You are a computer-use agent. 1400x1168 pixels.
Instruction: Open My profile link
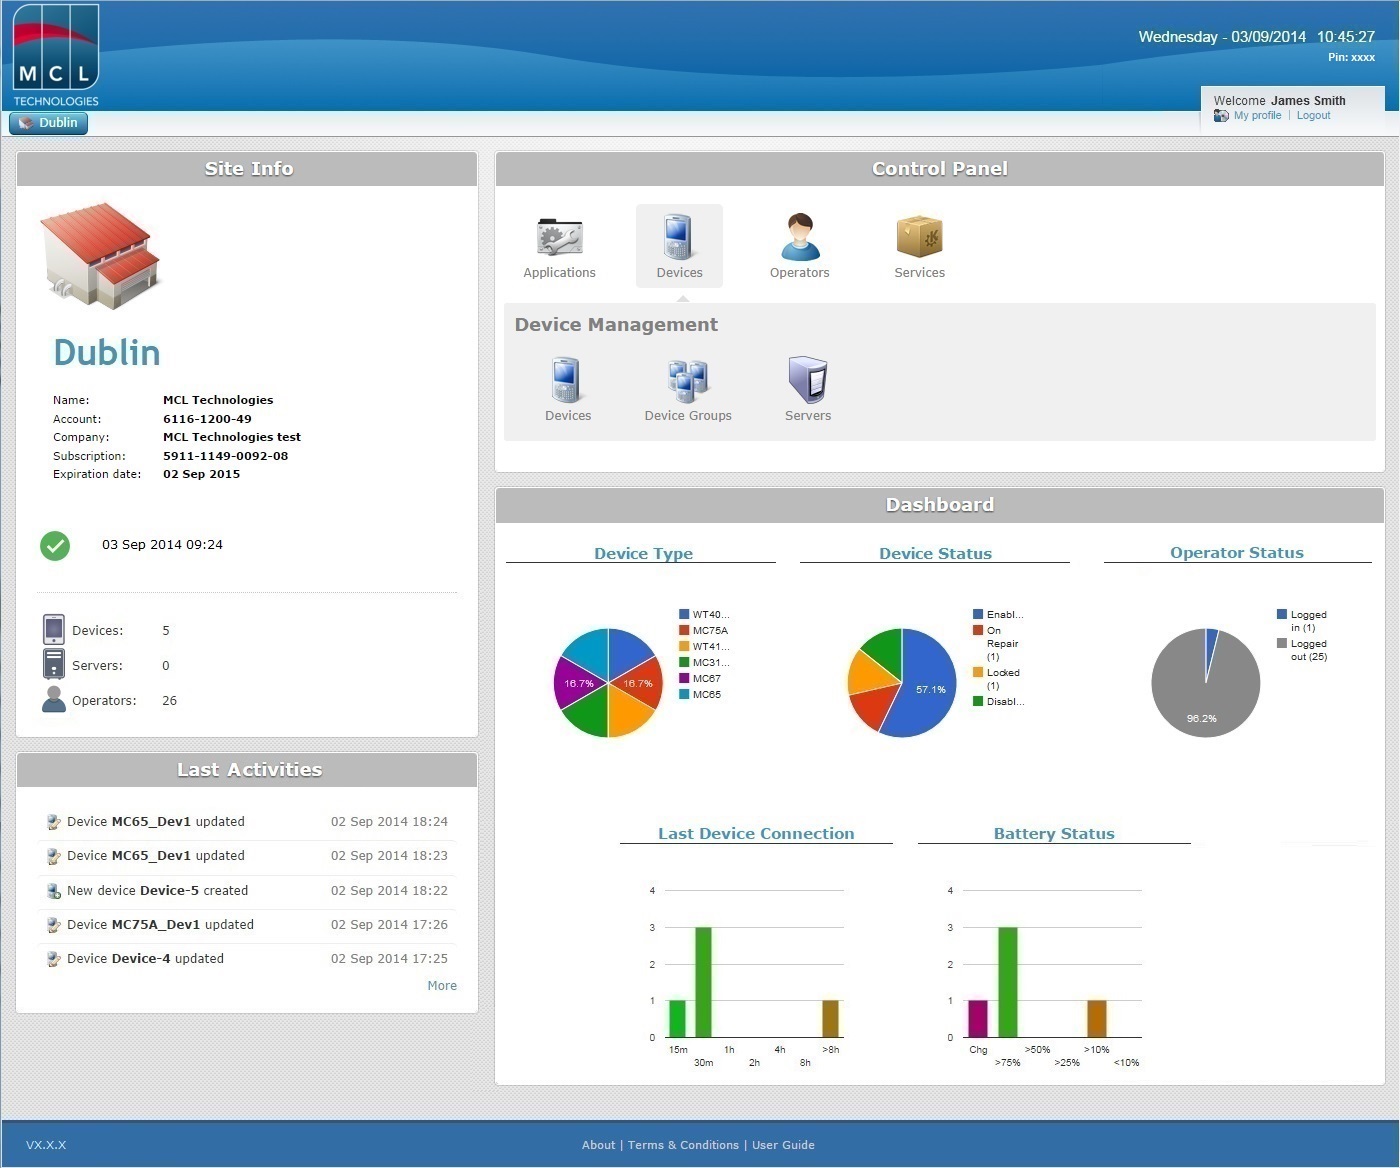1257,116
